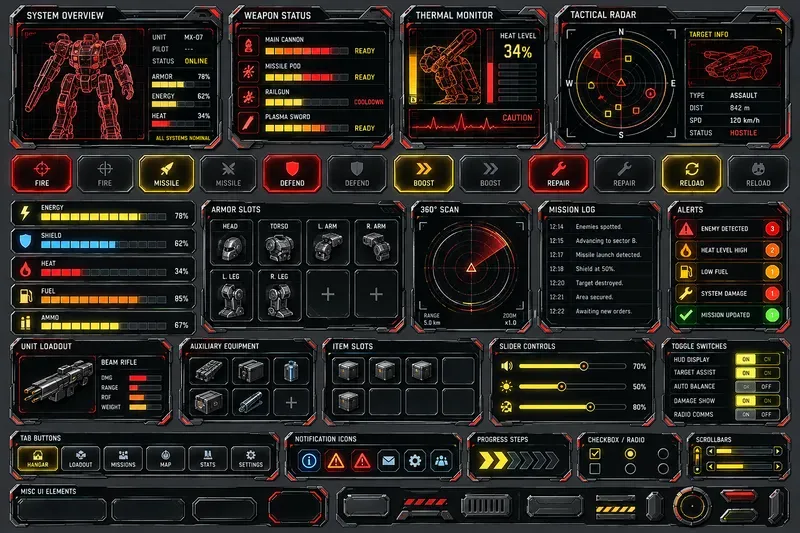Select the Plasma Sword weapon icon
Image resolution: width=800 pixels, height=533 pixels.
coord(248,122)
